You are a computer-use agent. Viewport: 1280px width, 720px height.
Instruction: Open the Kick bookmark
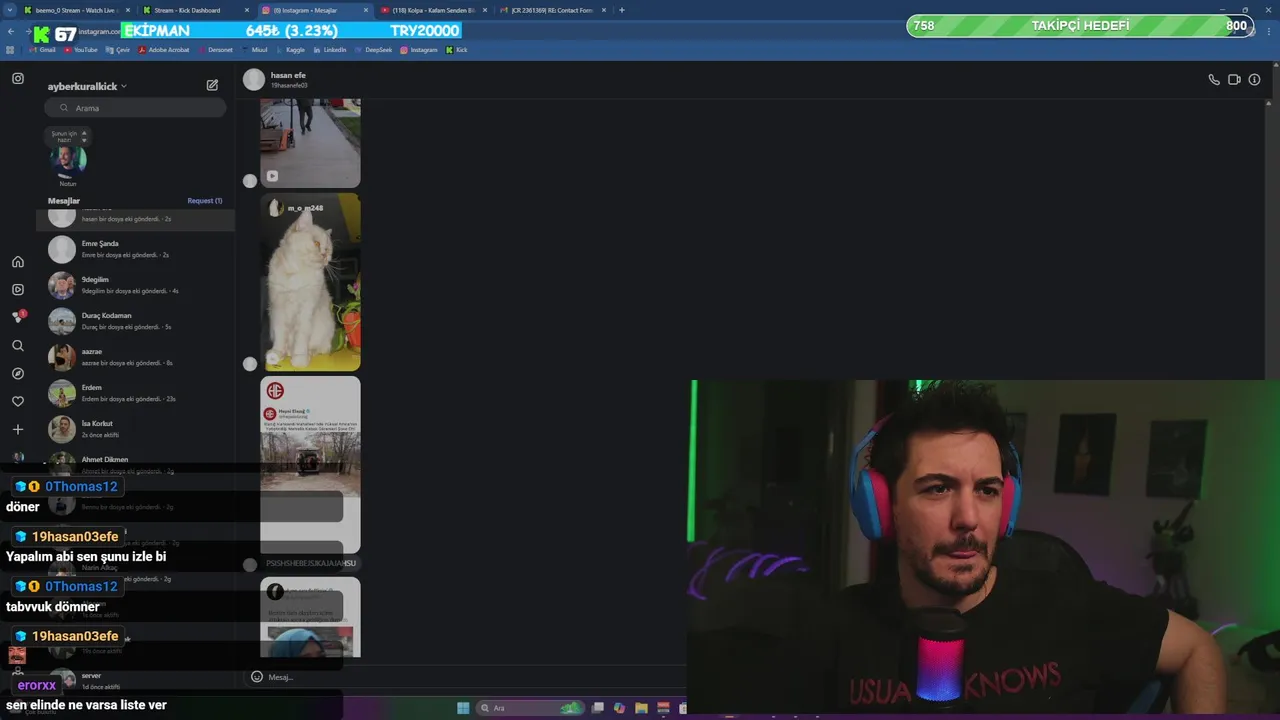tap(457, 50)
